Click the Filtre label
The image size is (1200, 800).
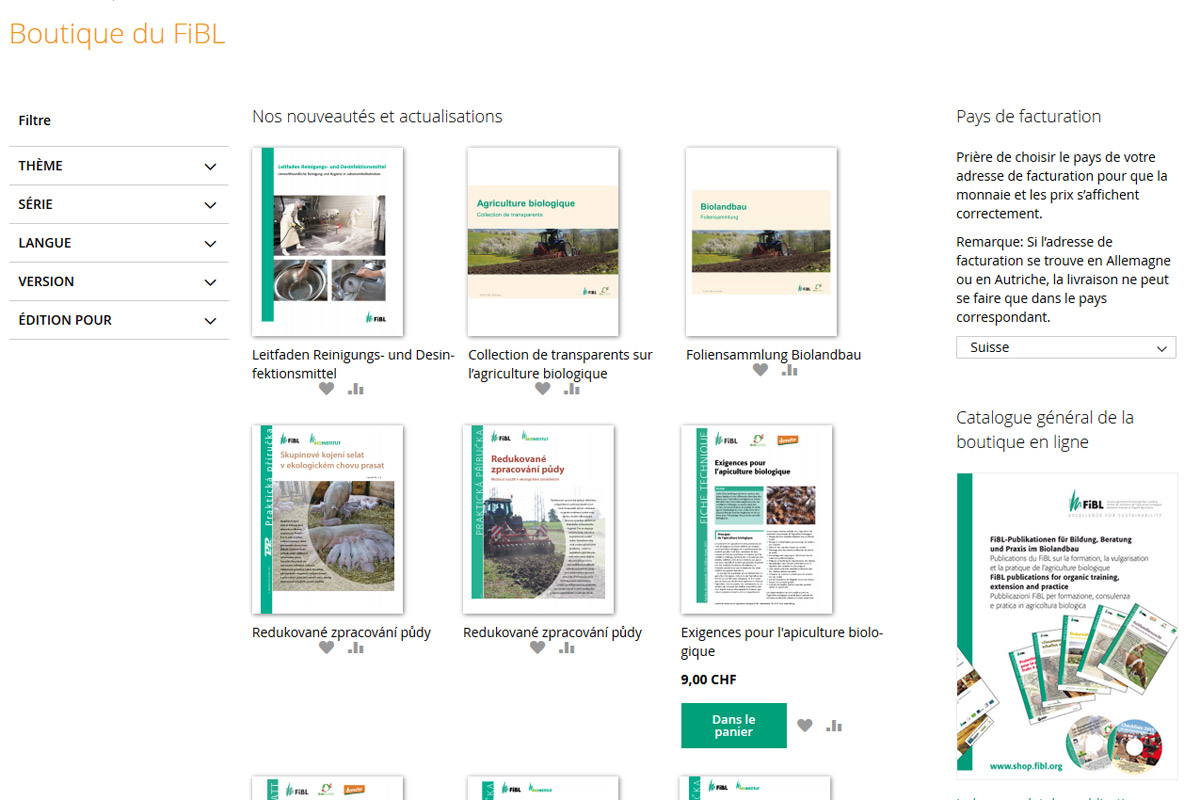pyautogui.click(x=34, y=120)
